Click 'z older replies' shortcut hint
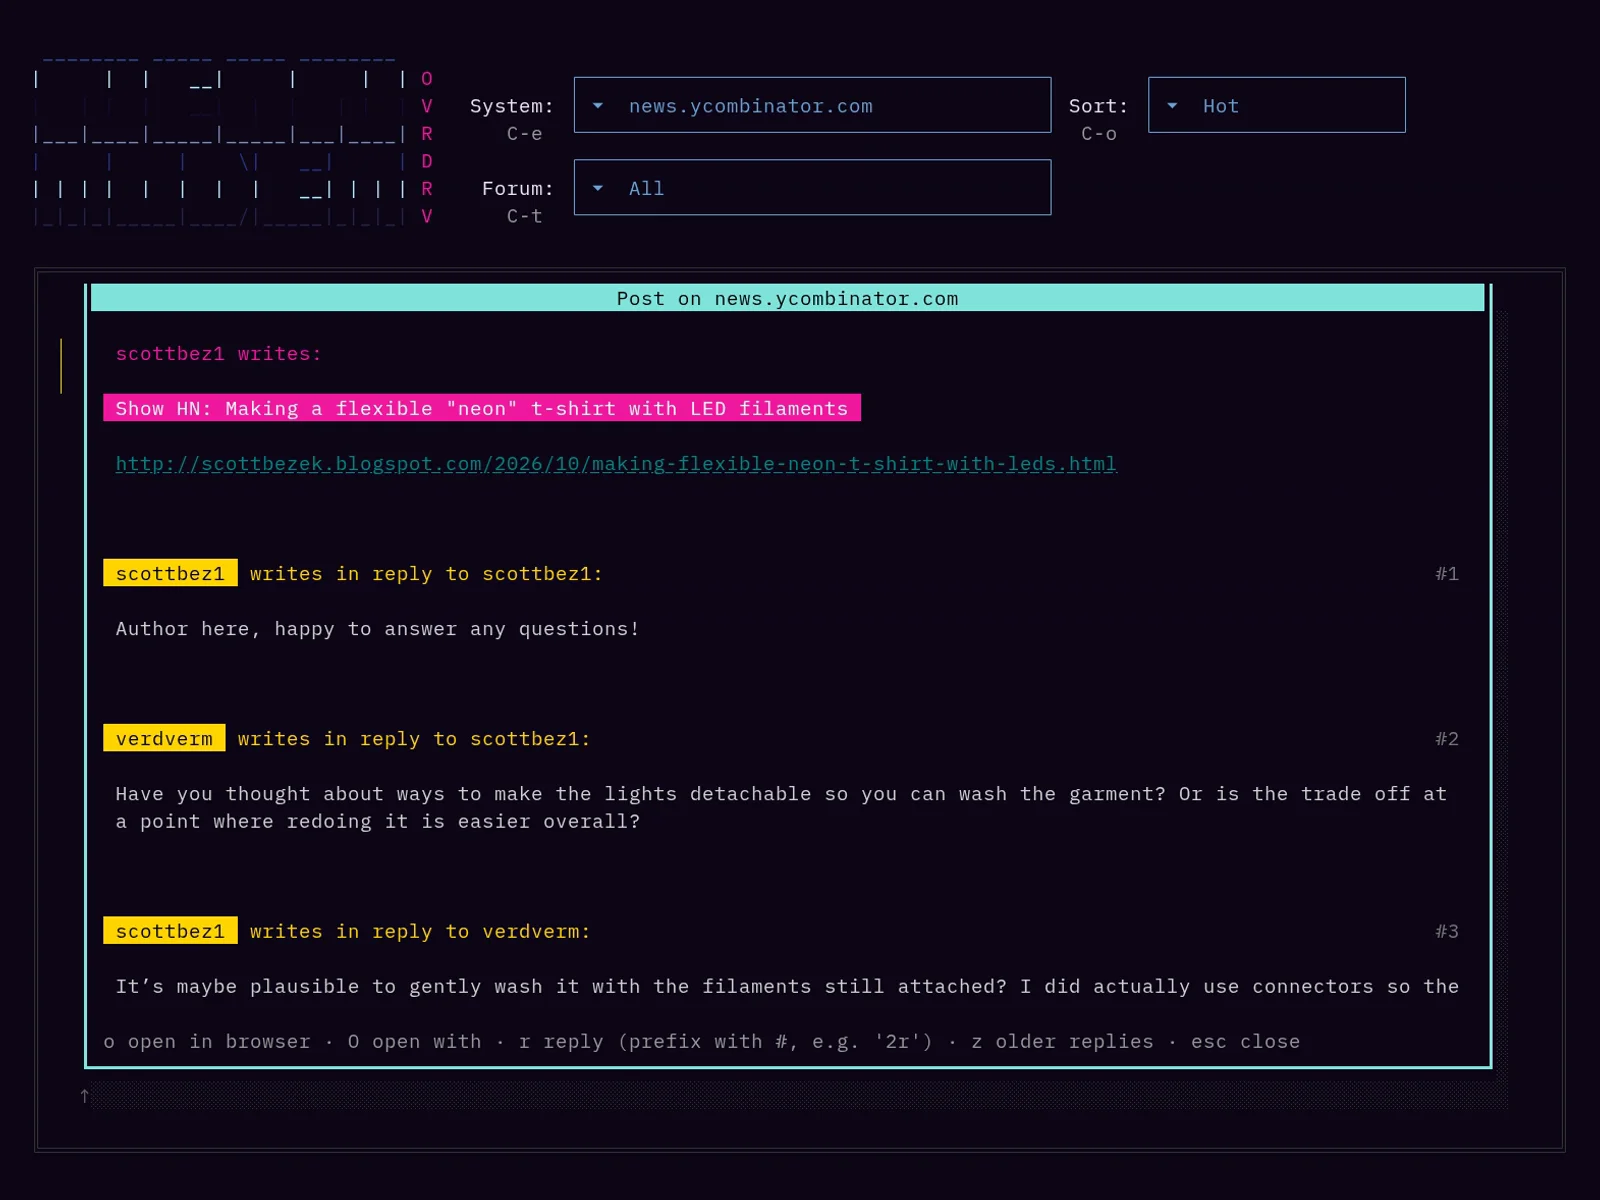This screenshot has width=1600, height=1200. tap(1062, 1041)
